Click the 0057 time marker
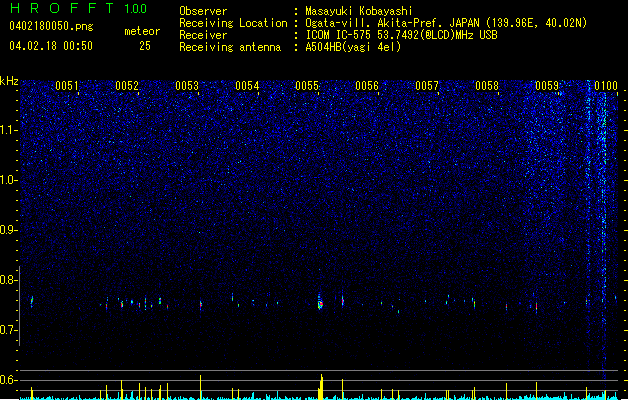This screenshot has height=400, width=629. pos(427,86)
